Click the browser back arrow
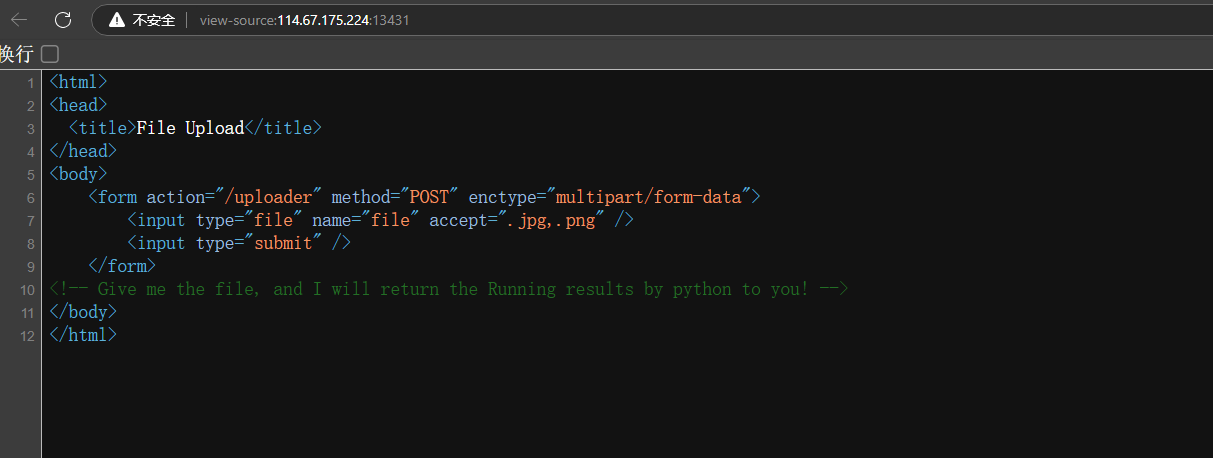 click(19, 19)
